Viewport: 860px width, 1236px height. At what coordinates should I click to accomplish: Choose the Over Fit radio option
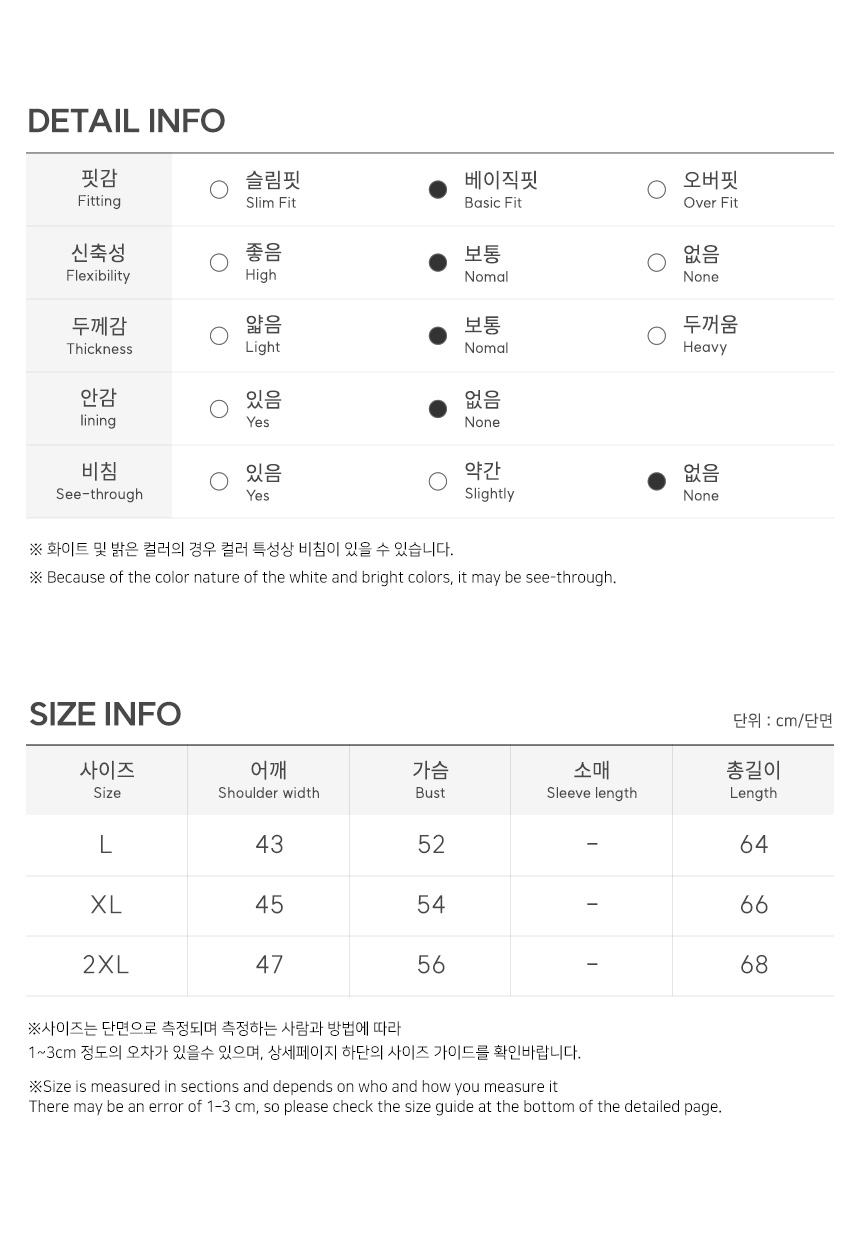point(657,190)
